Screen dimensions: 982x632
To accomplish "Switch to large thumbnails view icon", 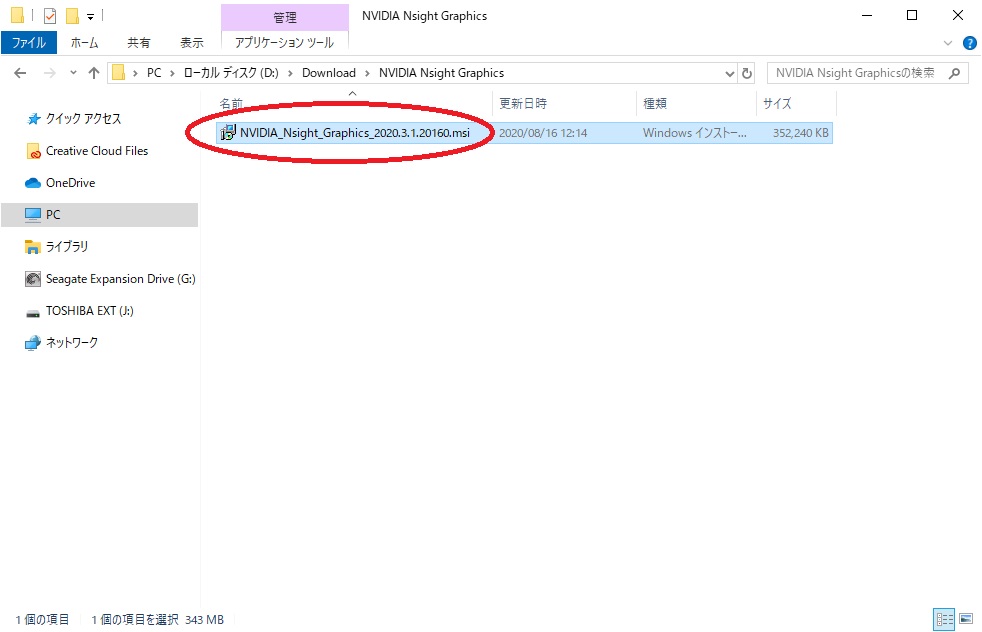I will (966, 619).
